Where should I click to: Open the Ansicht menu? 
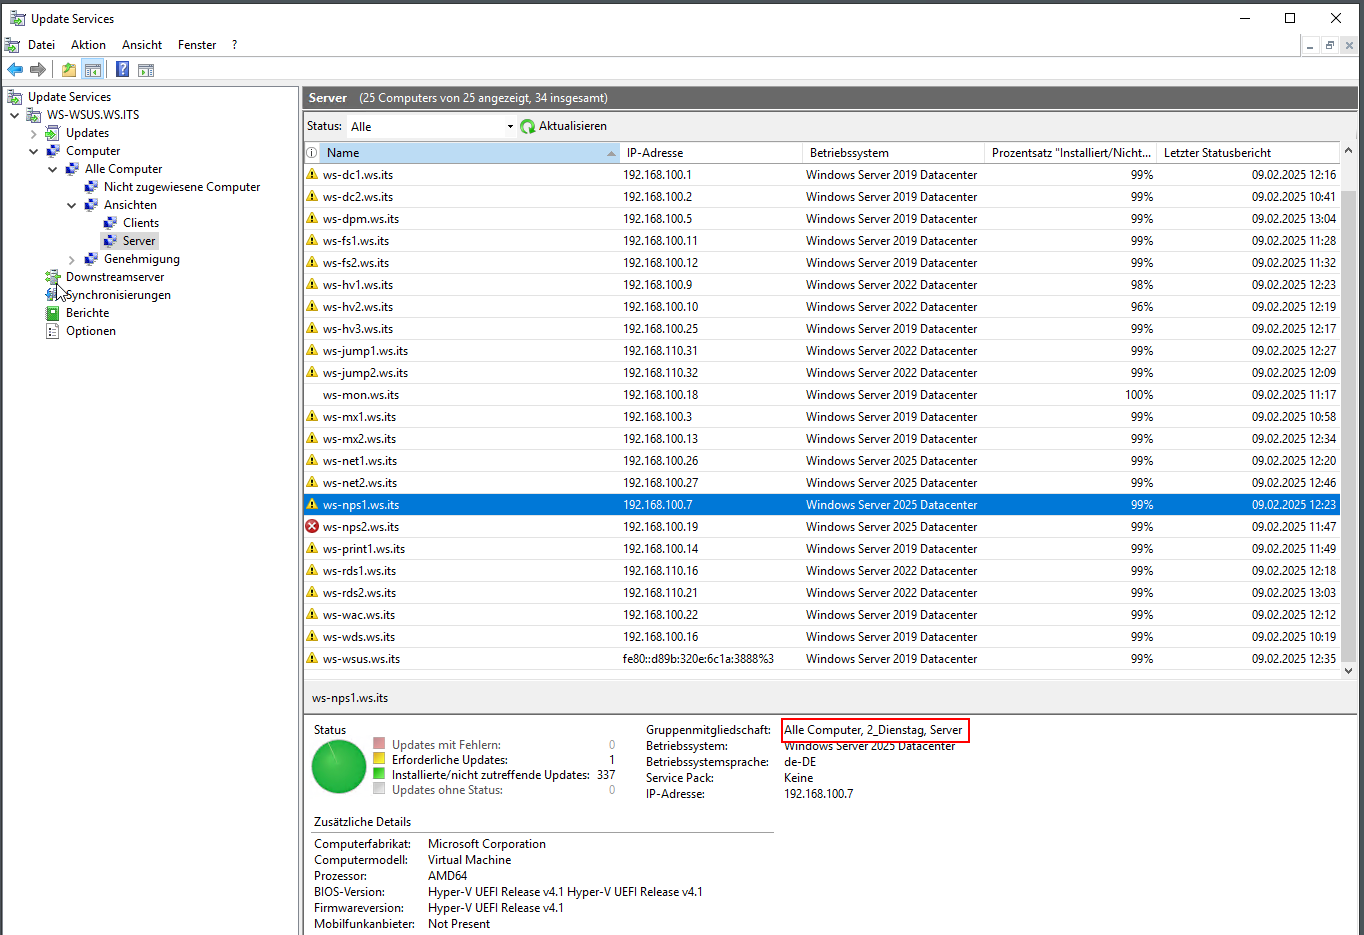142,45
